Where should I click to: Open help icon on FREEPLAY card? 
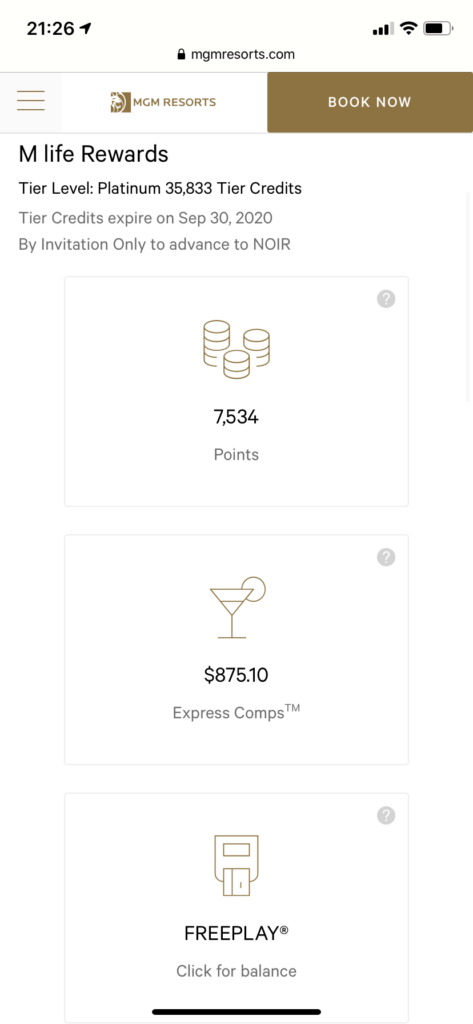pos(386,815)
